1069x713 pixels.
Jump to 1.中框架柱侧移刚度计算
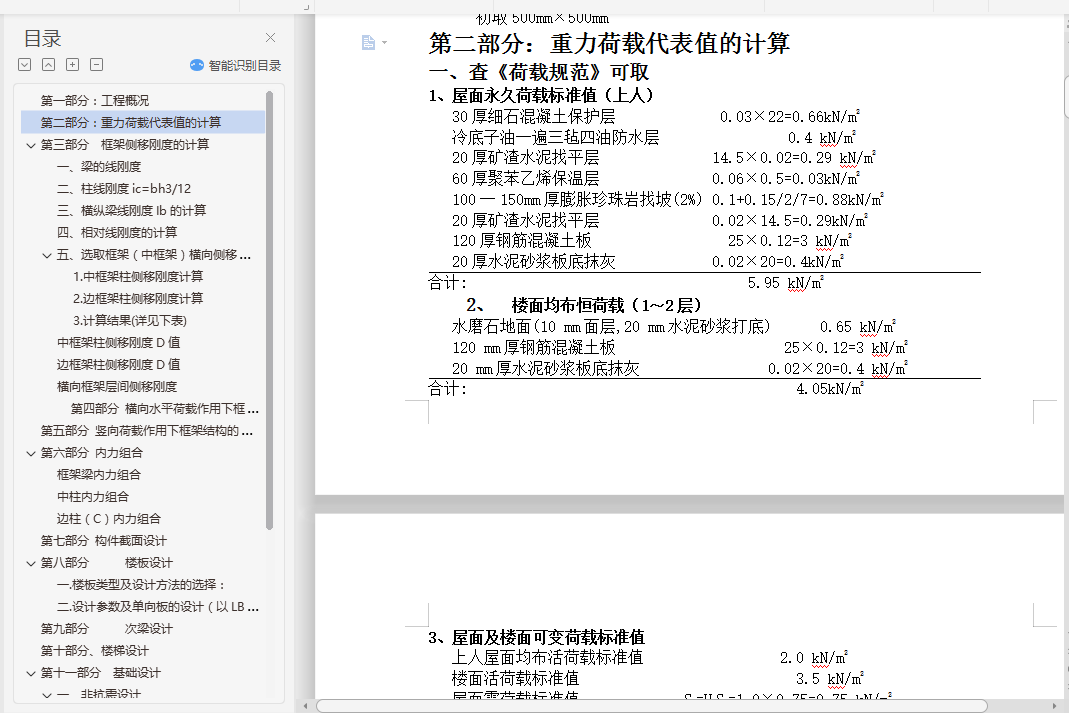[138, 277]
